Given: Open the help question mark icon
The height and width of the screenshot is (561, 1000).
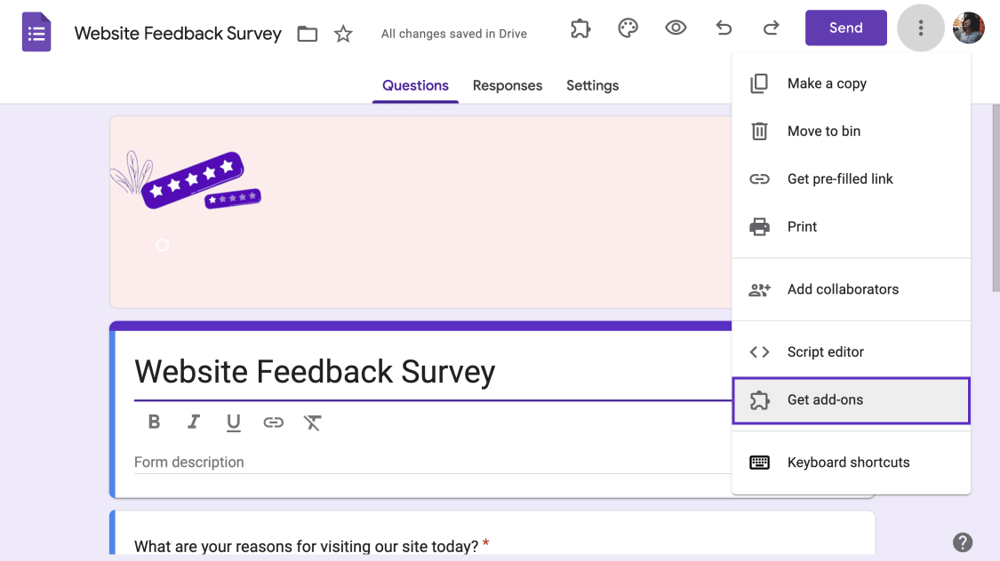Looking at the screenshot, I should (962, 542).
